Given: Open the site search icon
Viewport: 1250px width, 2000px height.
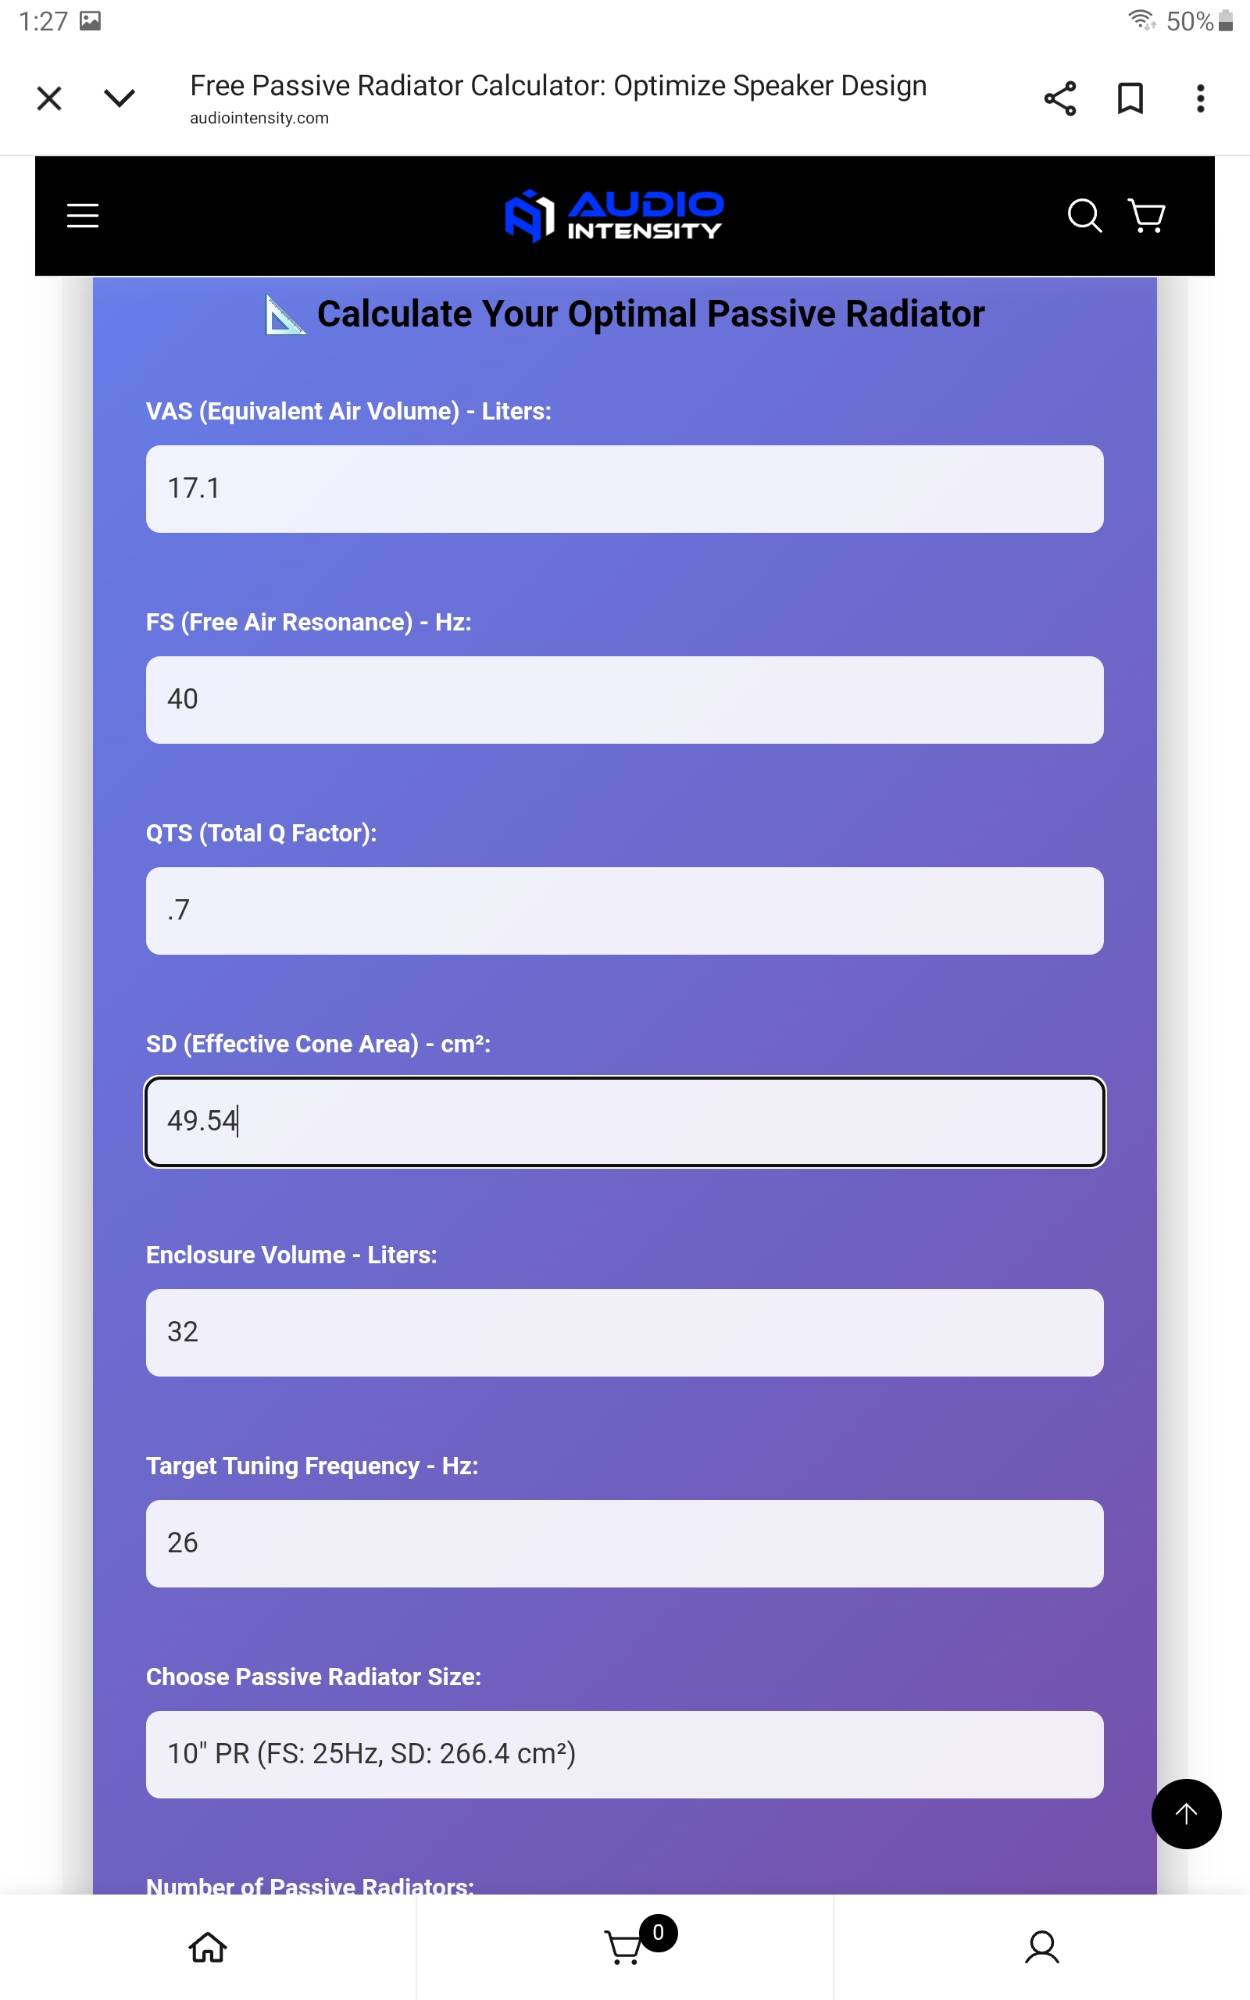Looking at the screenshot, I should (1084, 215).
